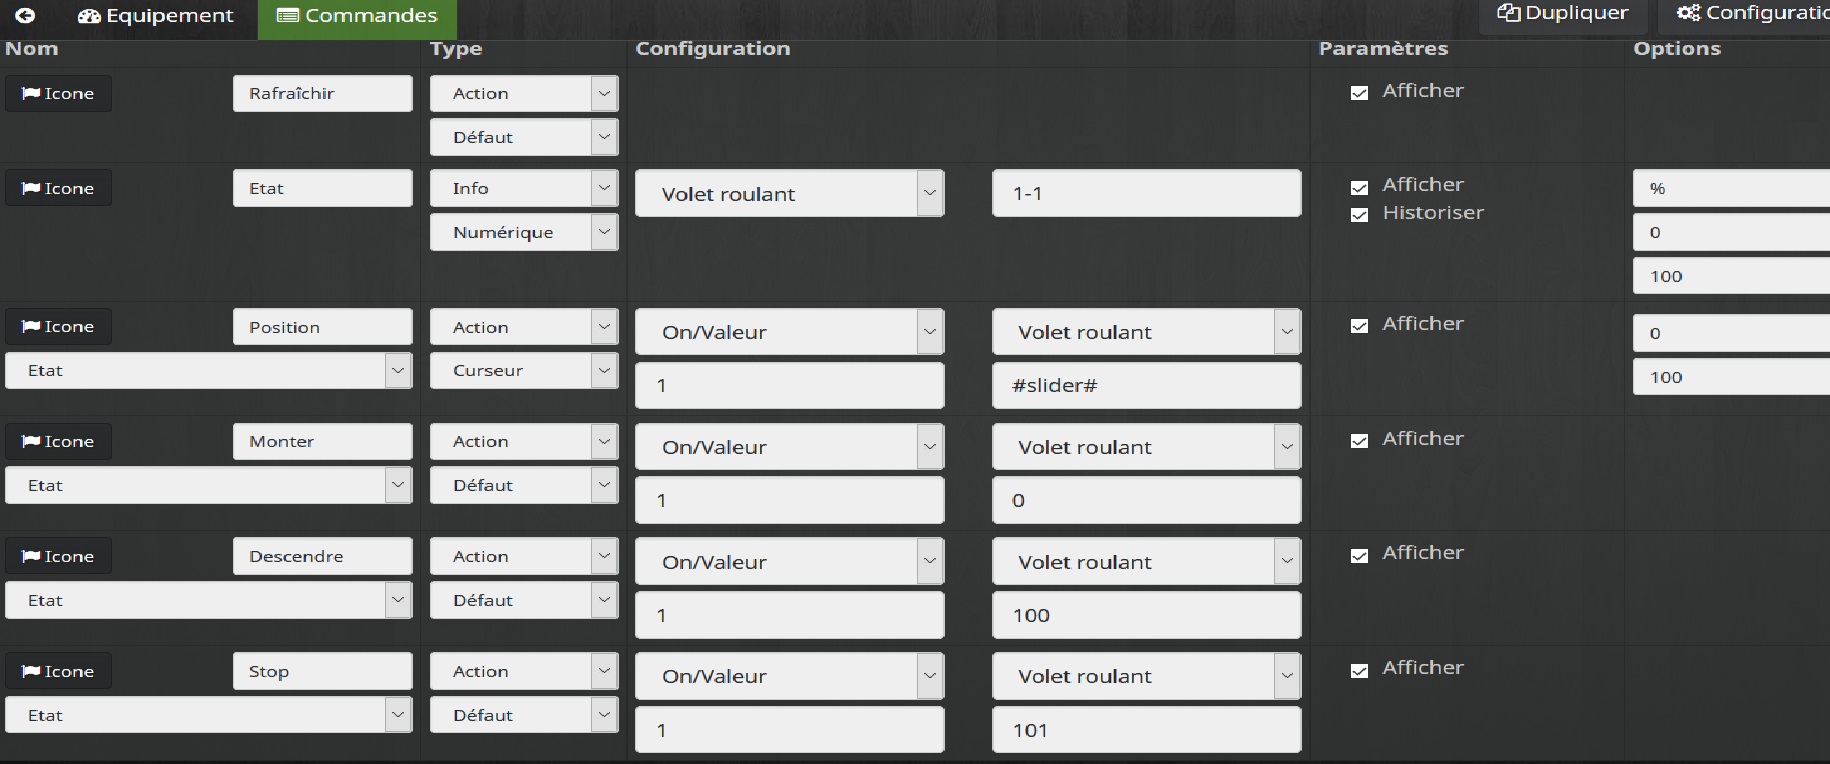Click the back arrow icon

pos(25,15)
